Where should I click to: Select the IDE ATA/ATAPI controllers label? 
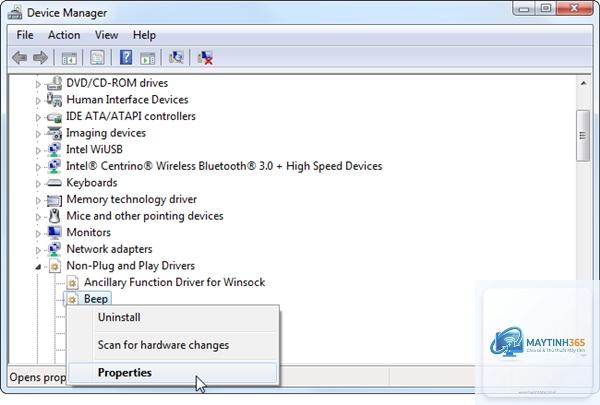[x=131, y=116]
